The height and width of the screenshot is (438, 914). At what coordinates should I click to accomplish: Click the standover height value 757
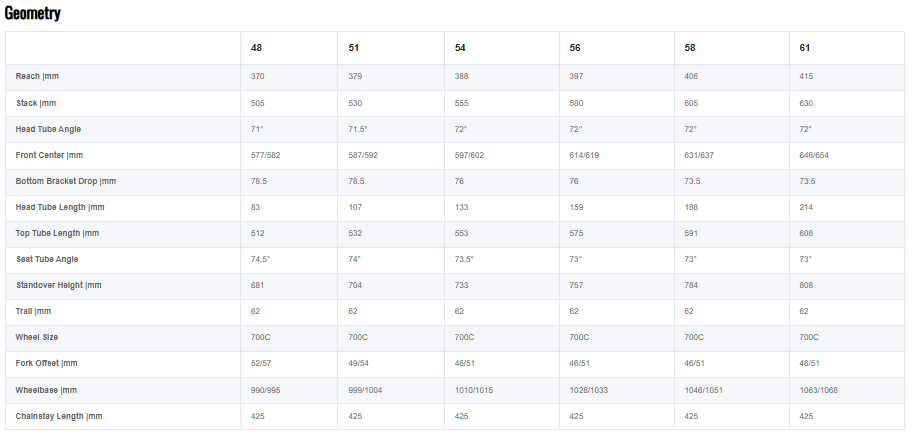[578, 285]
